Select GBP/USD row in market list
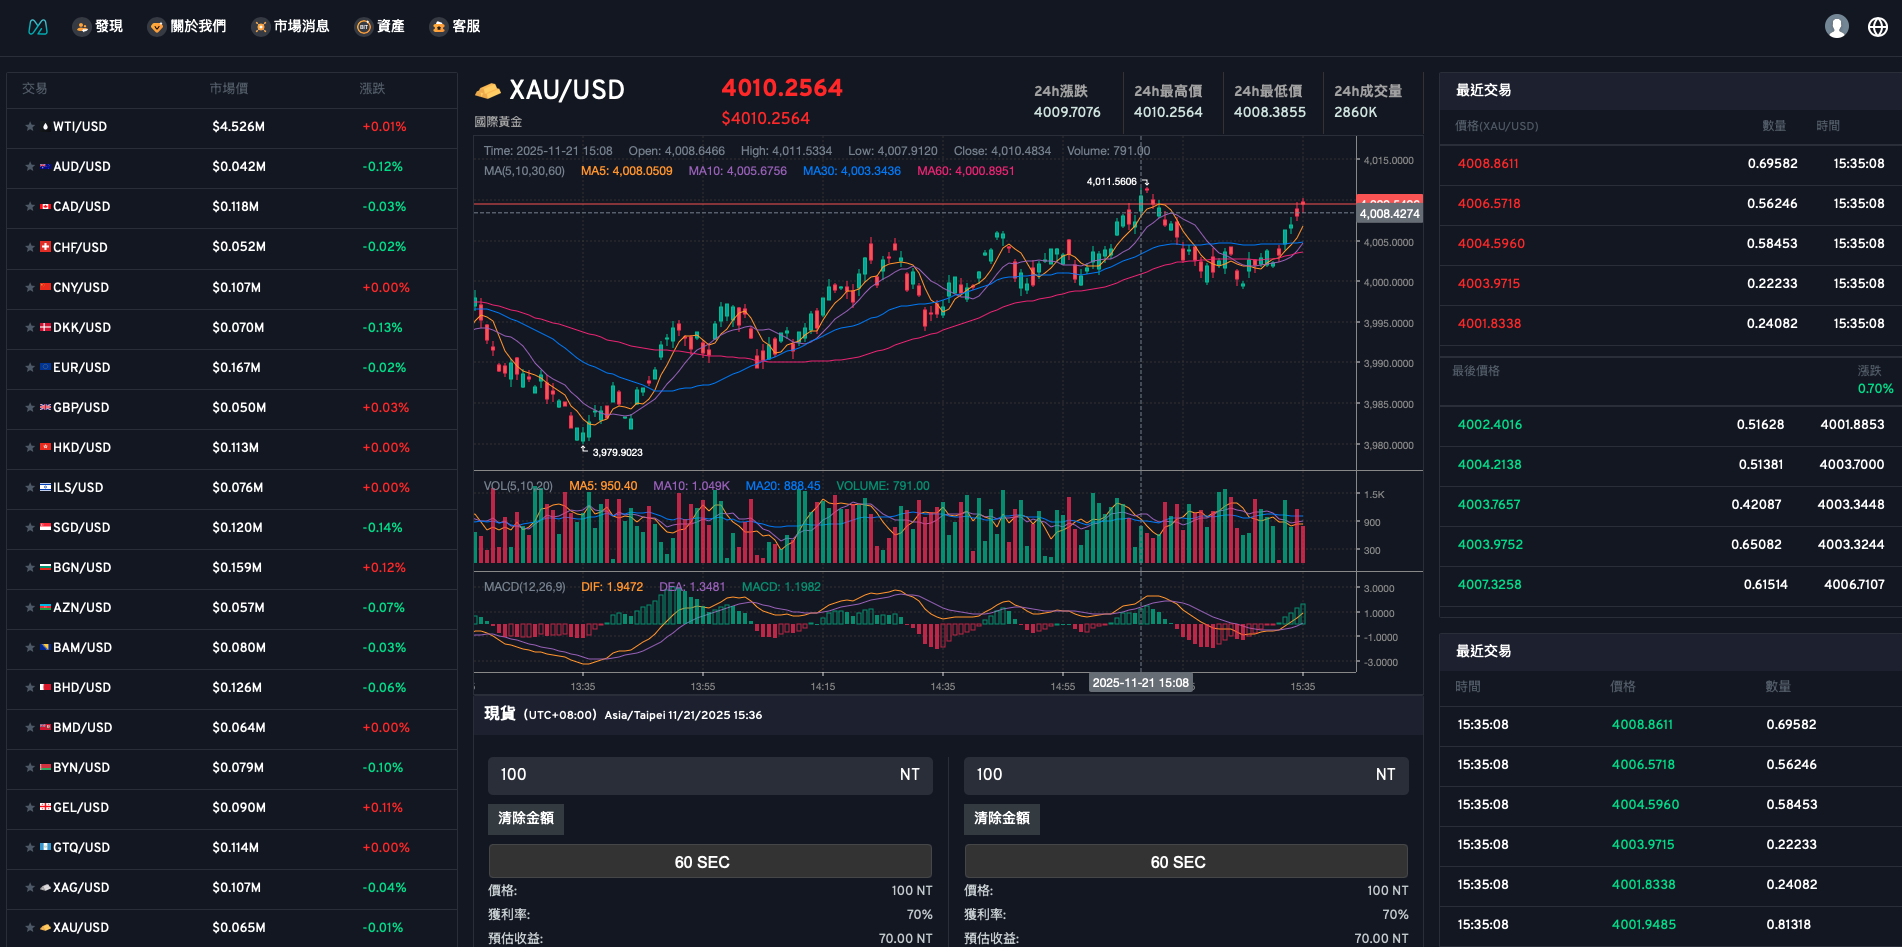 pos(231,408)
